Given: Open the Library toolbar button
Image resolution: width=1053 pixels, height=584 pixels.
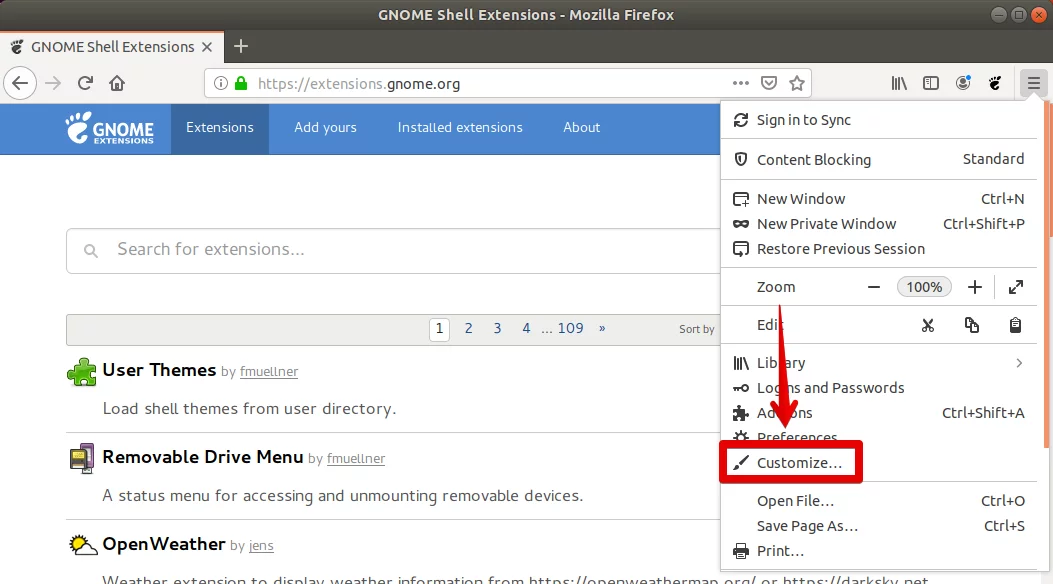Looking at the screenshot, I should [899, 83].
